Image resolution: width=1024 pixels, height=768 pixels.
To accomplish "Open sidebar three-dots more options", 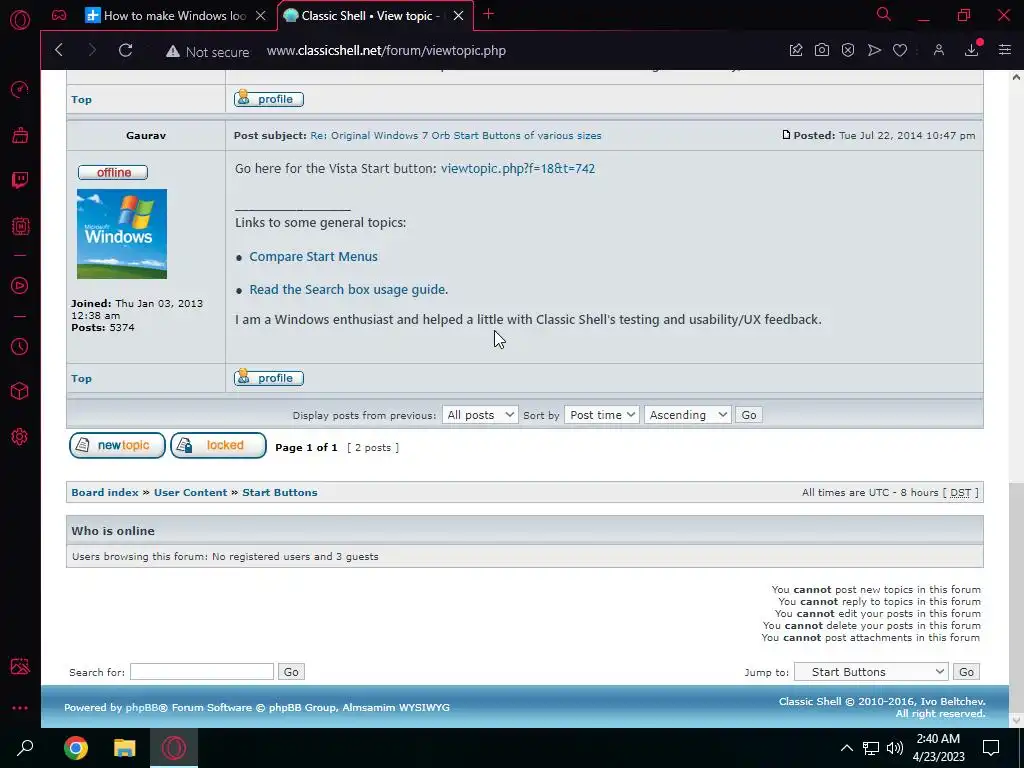I will click(20, 708).
